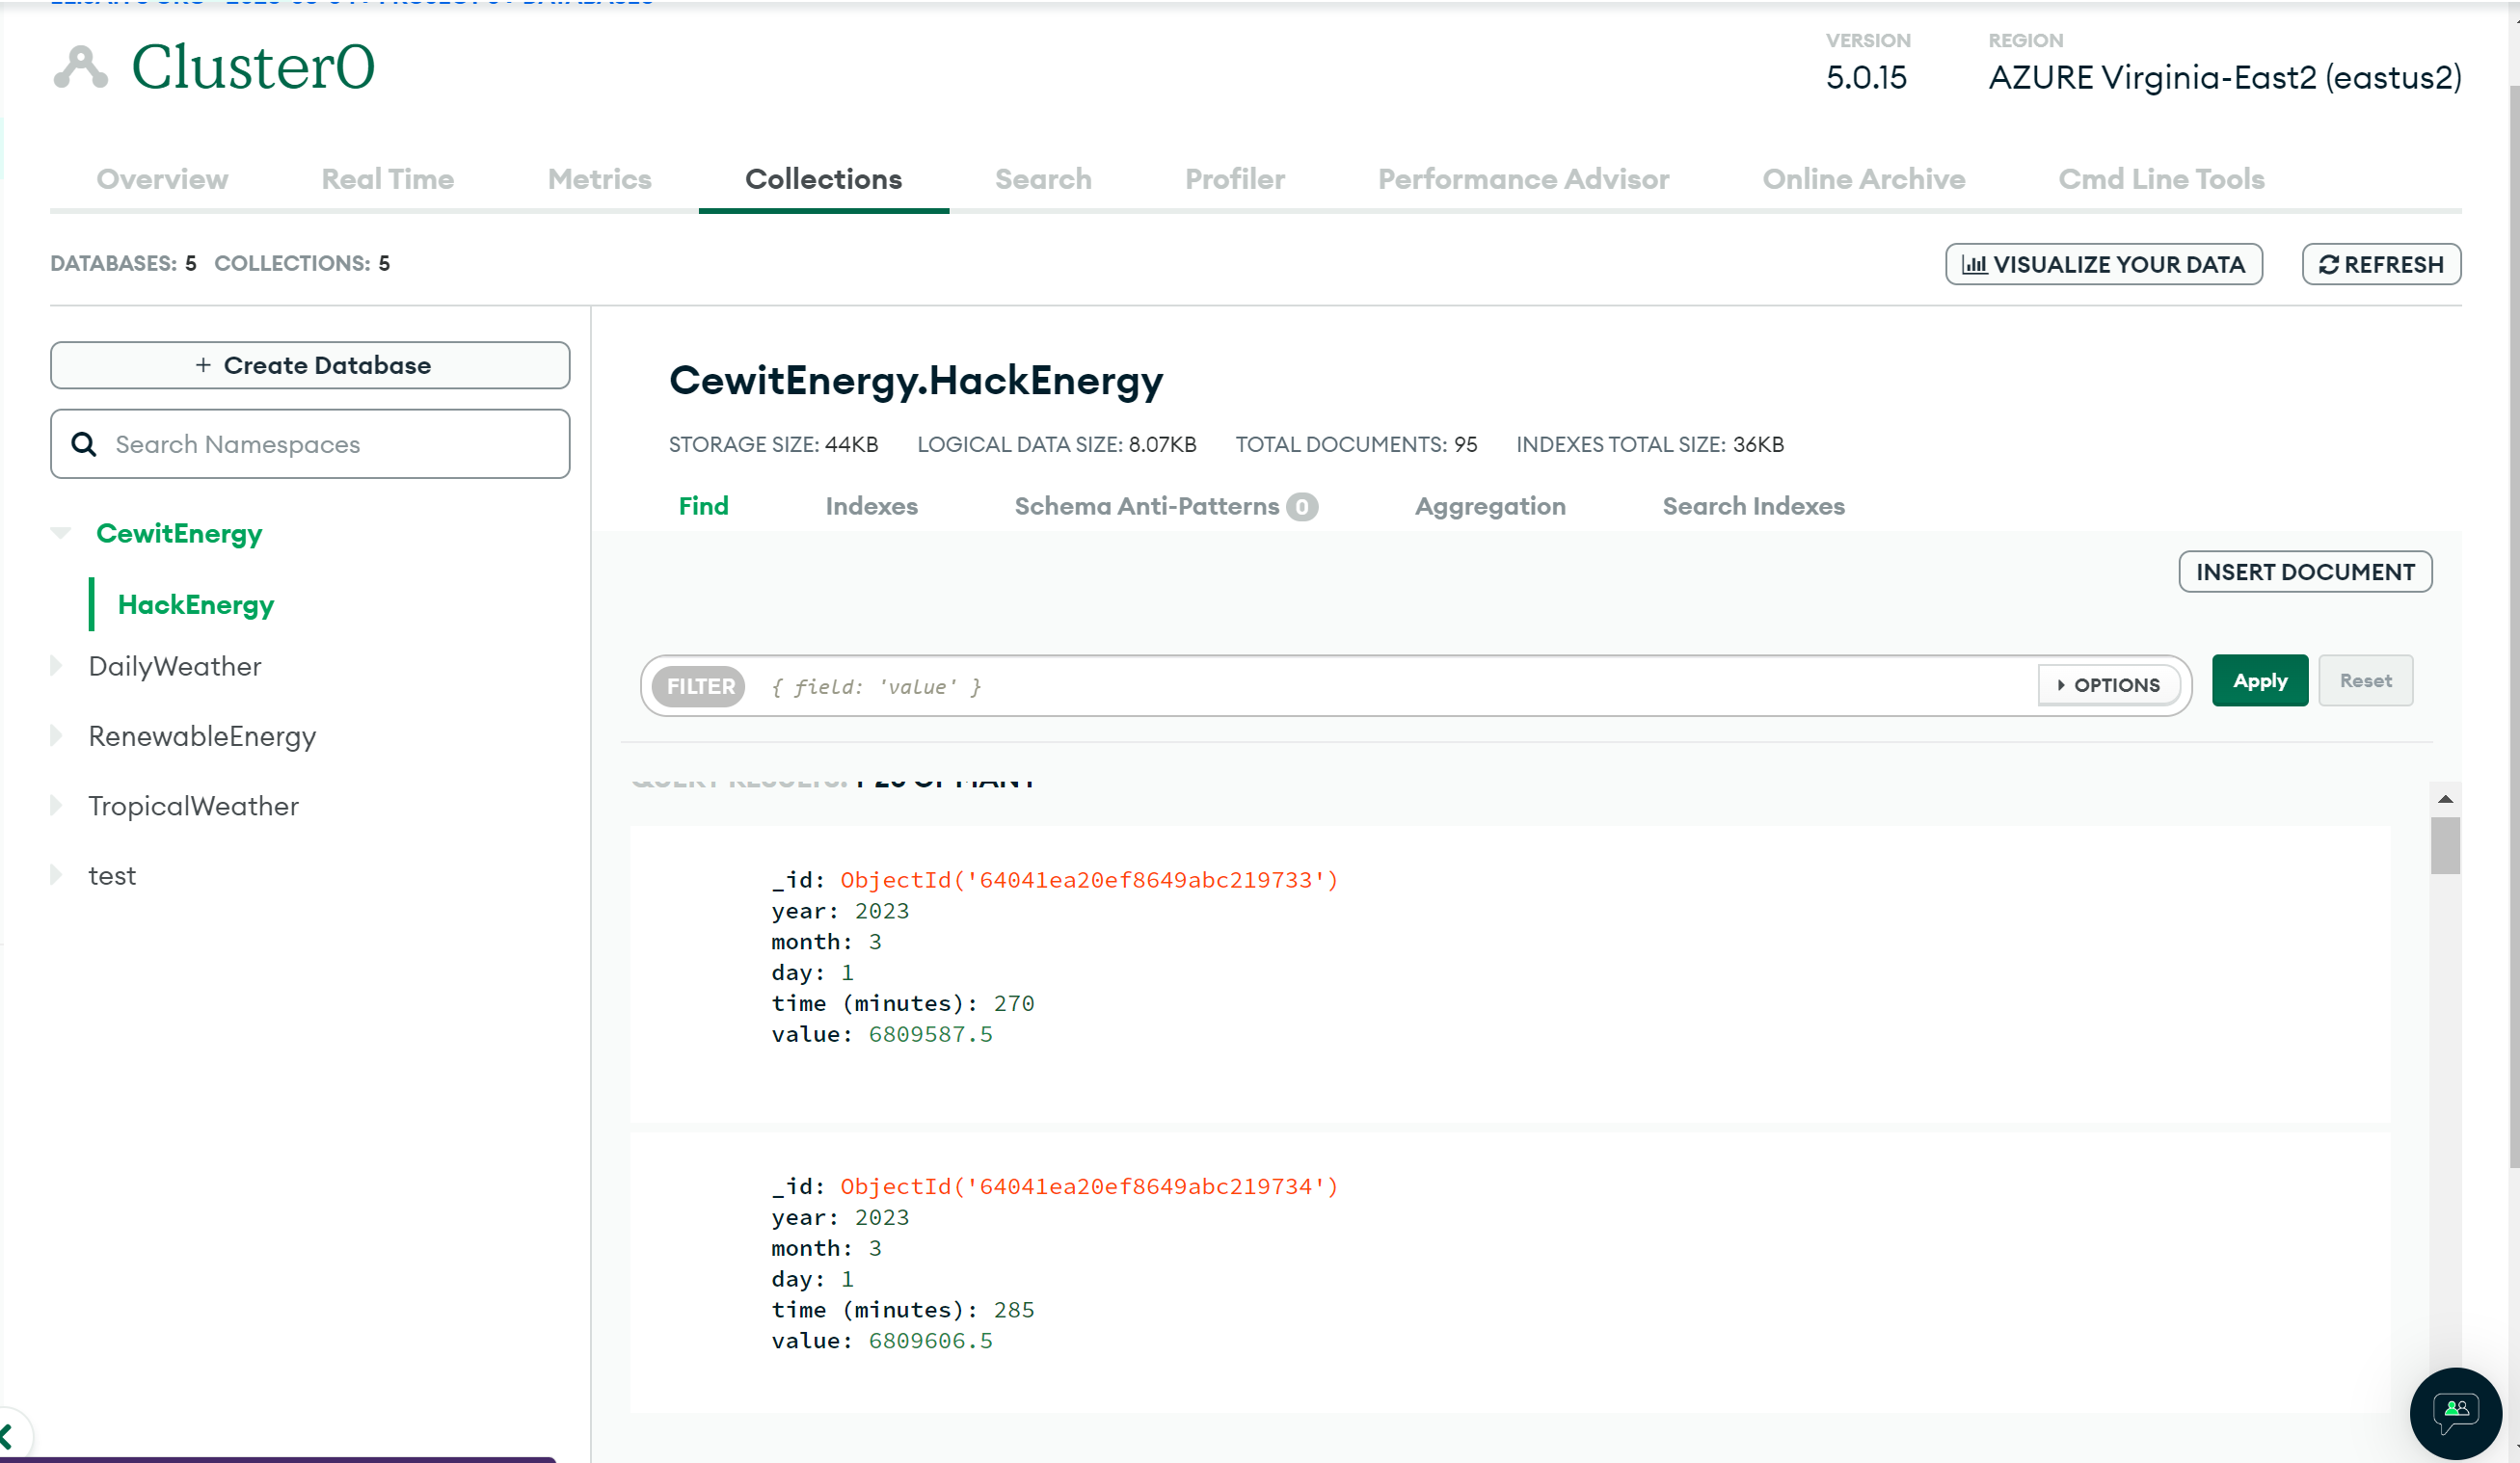Click the Cluster0 cluster icon
Image resolution: width=2520 pixels, height=1463 pixels.
[80, 68]
